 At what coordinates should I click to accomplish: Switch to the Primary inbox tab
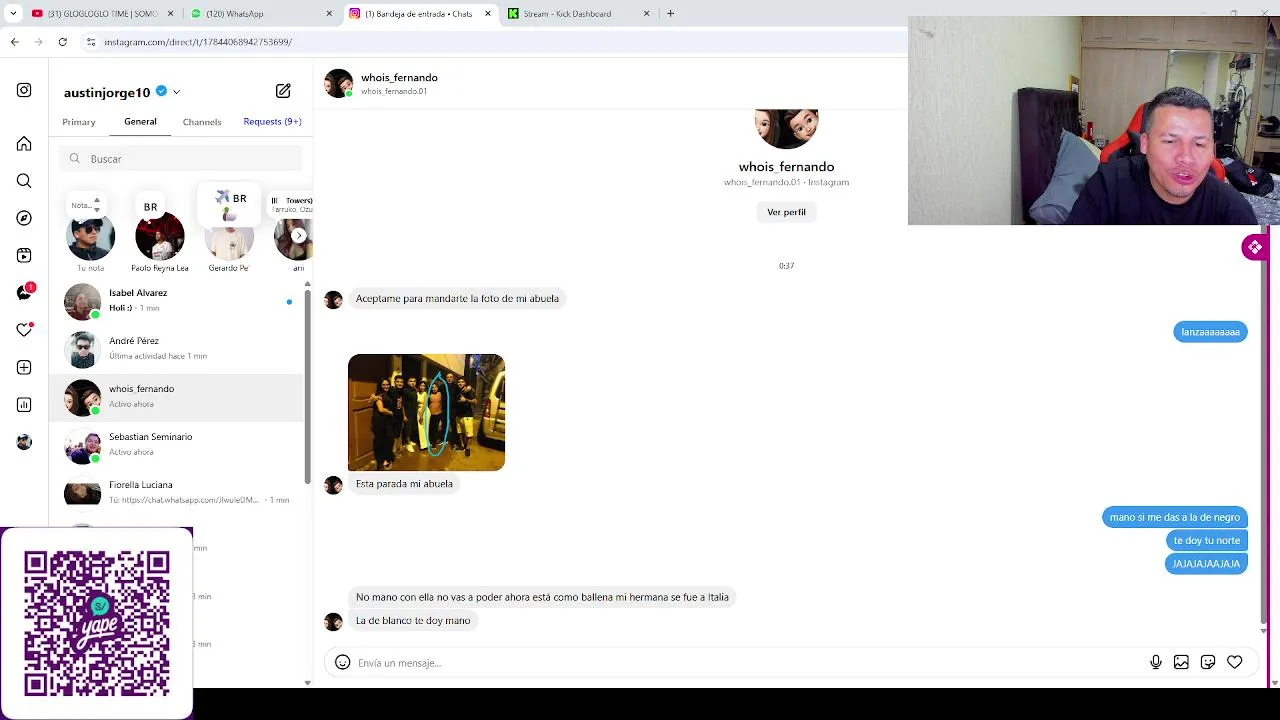(x=79, y=122)
